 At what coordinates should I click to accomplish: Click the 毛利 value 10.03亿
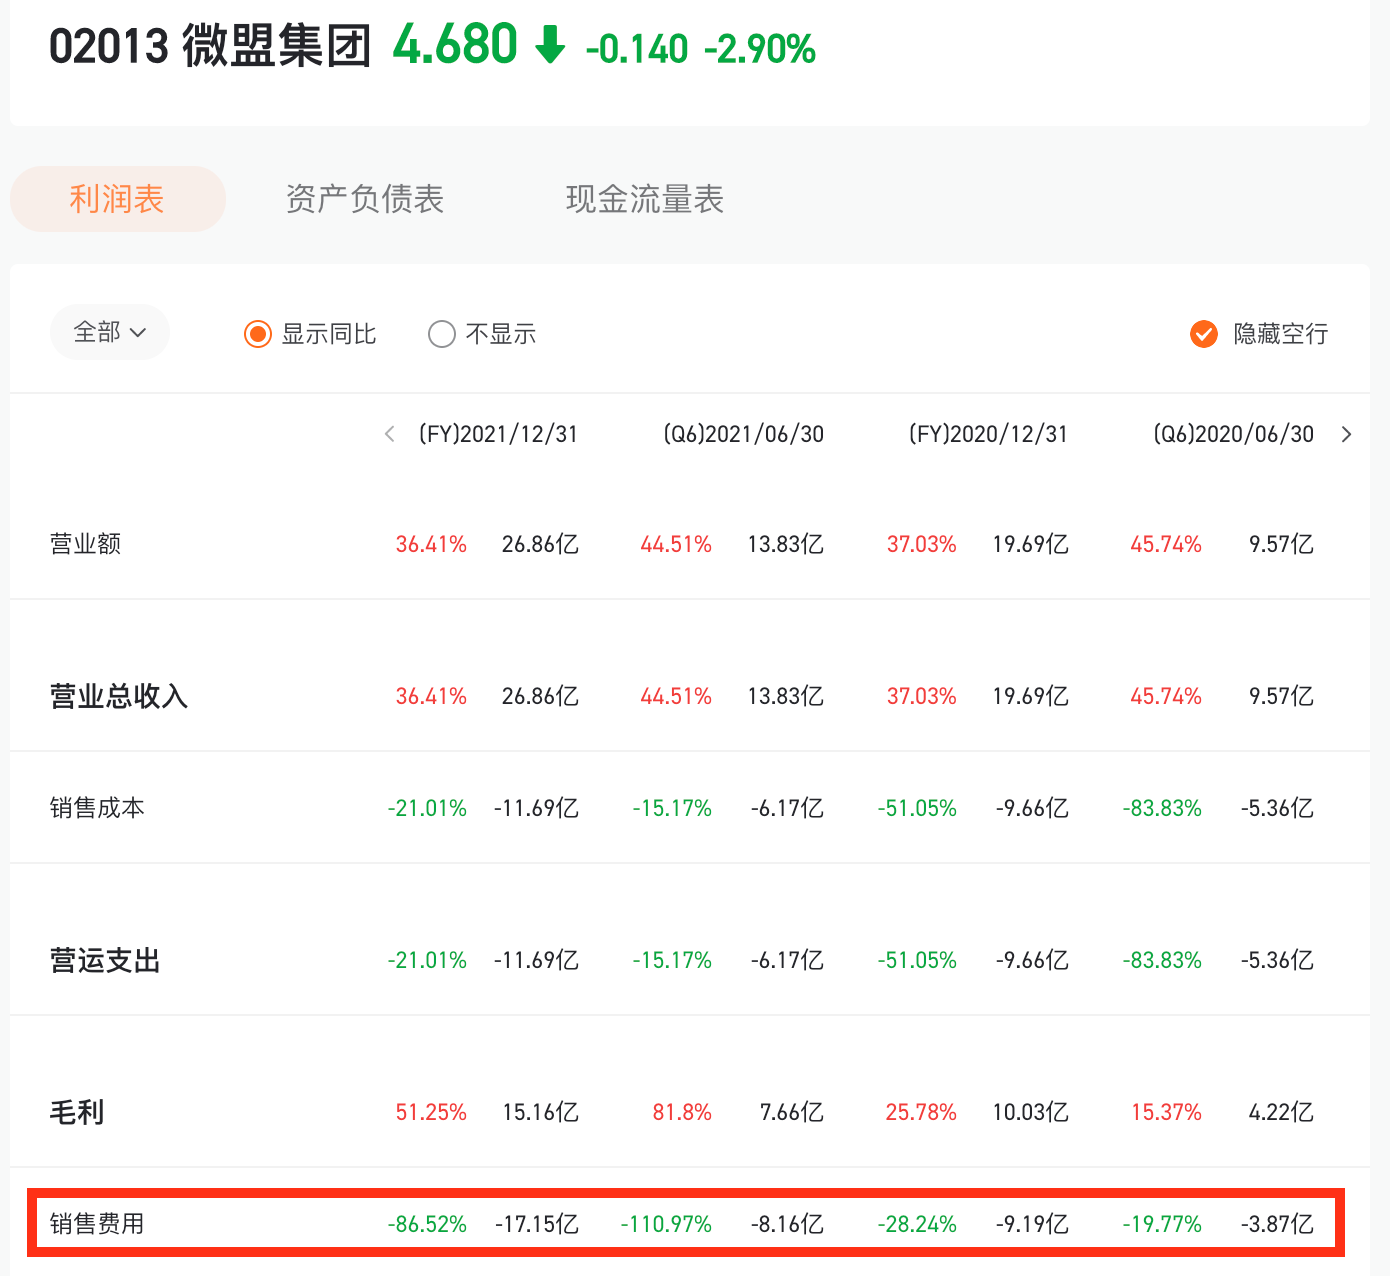pos(1030,1112)
